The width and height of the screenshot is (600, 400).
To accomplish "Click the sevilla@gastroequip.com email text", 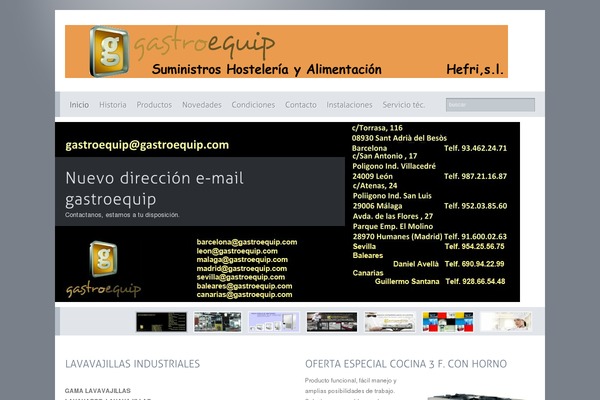I will (x=241, y=277).
